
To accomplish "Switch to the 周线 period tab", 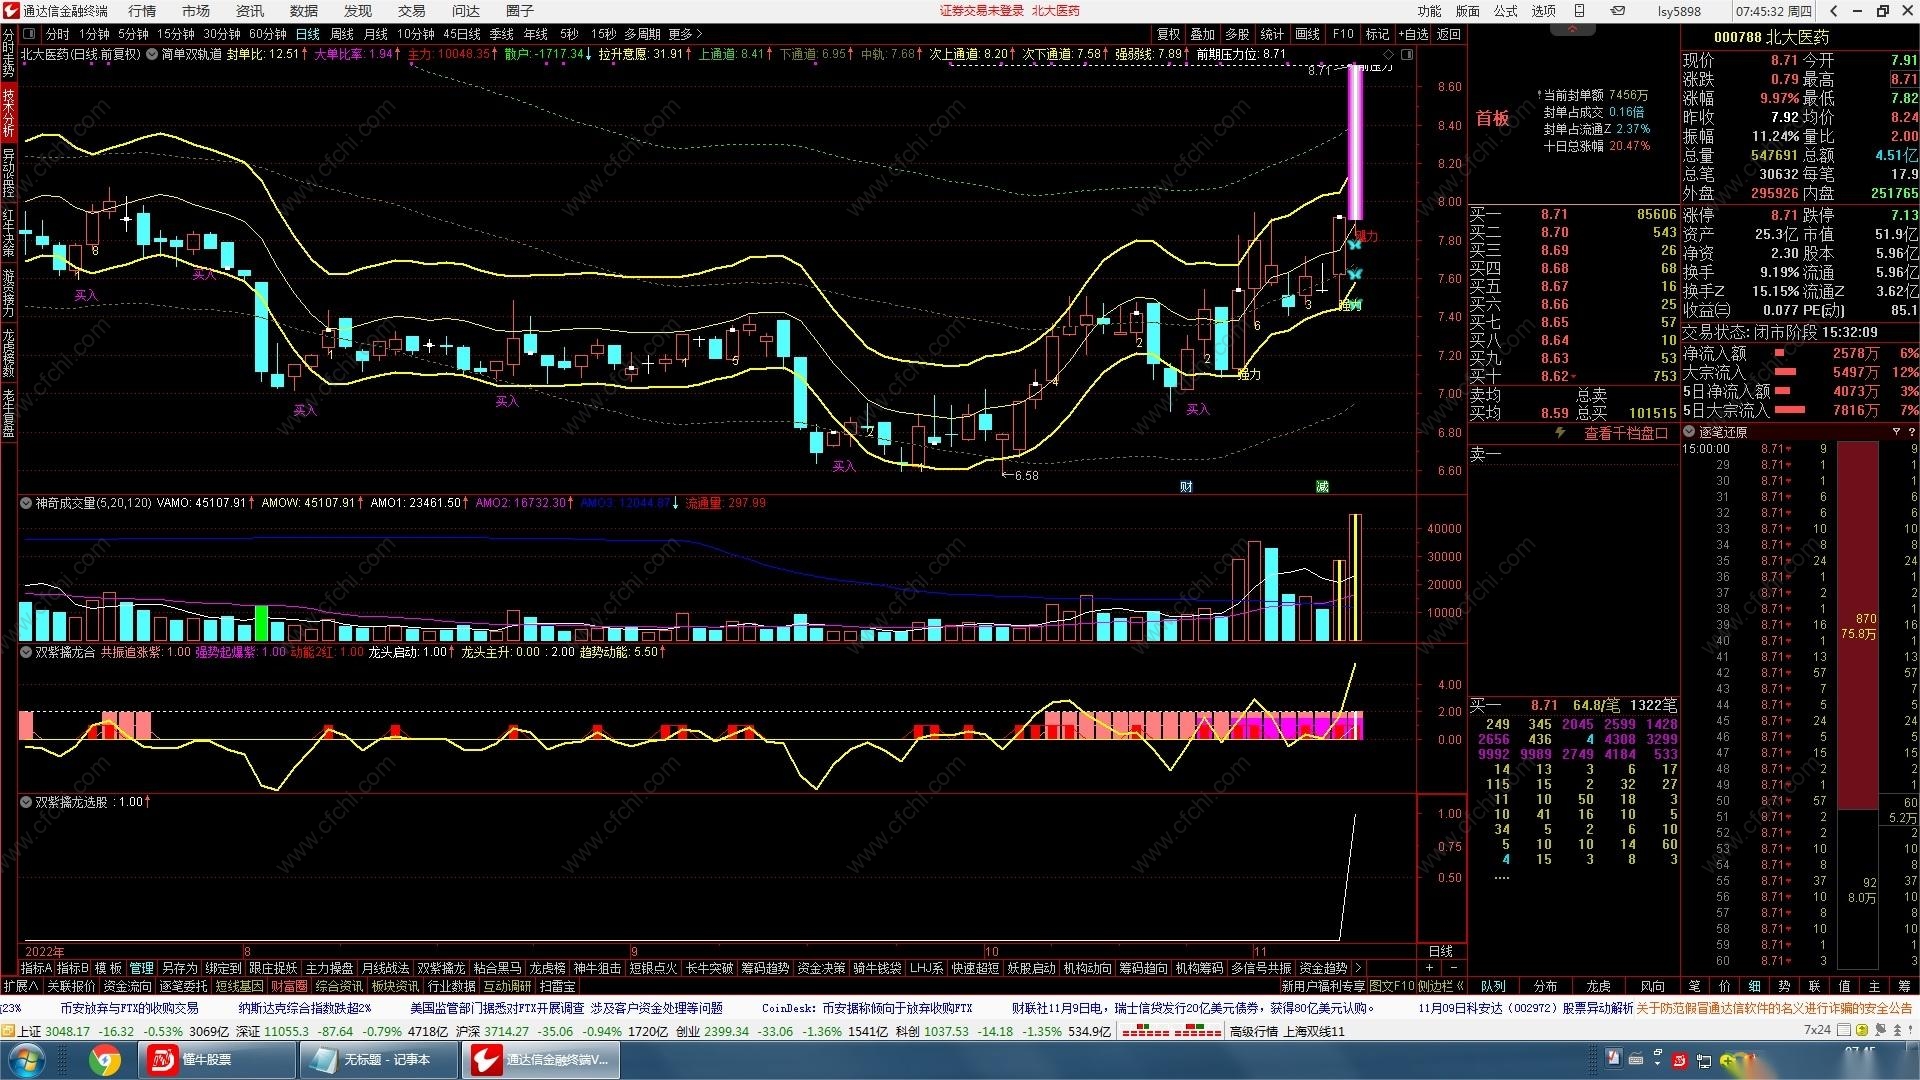I will (342, 34).
